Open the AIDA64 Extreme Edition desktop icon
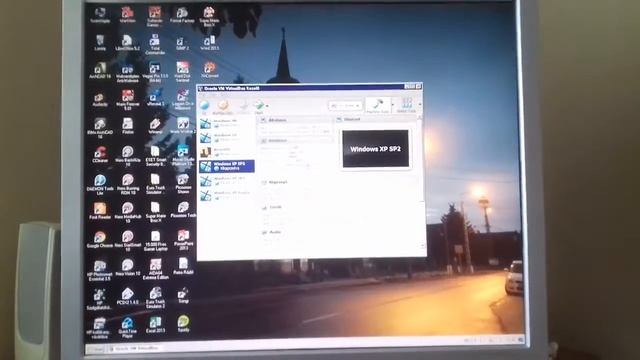The image size is (640, 360). pyautogui.click(x=155, y=269)
